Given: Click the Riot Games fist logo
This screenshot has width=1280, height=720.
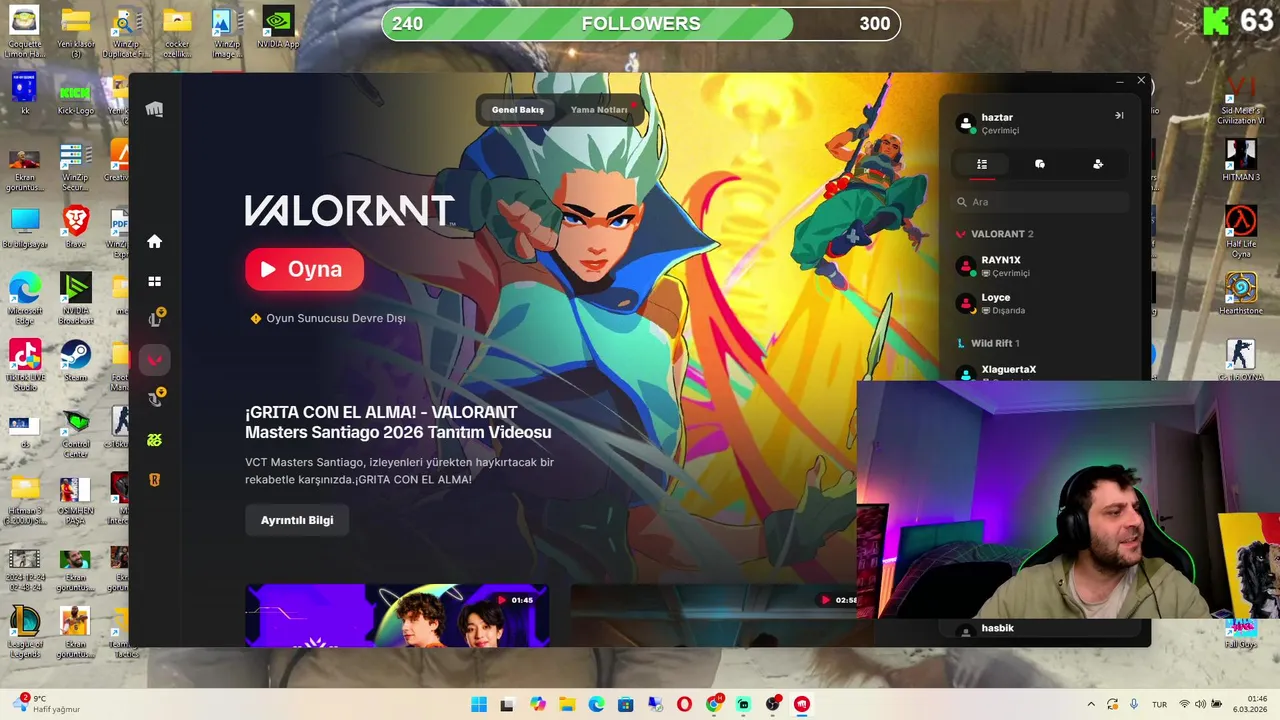Looking at the screenshot, I should [154, 109].
